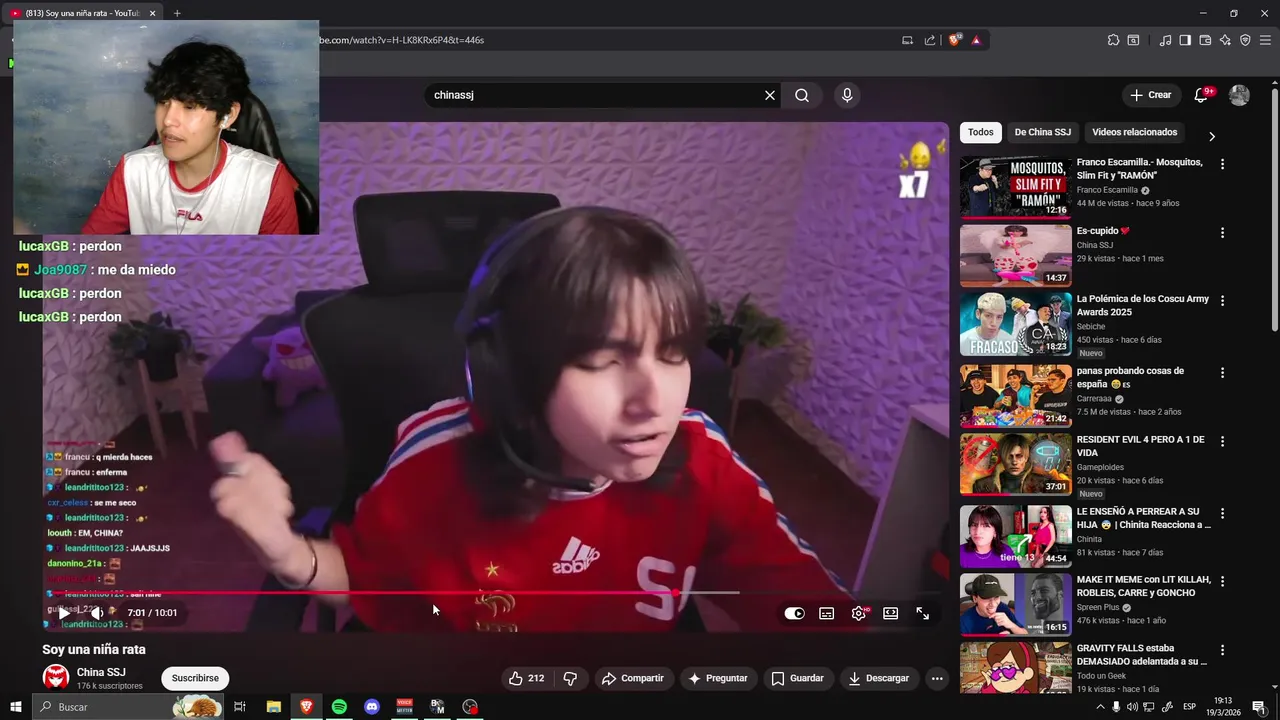Image resolution: width=1280 pixels, height=720 pixels.
Task: Start voice search with microphone icon
Action: (847, 95)
